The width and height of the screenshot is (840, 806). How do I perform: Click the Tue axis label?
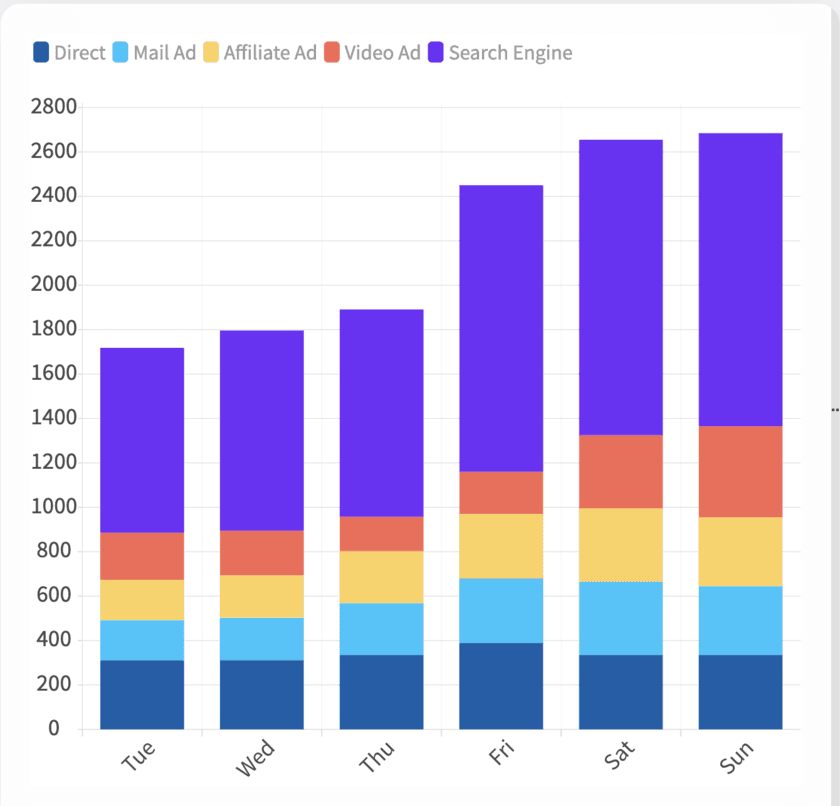tap(138, 756)
